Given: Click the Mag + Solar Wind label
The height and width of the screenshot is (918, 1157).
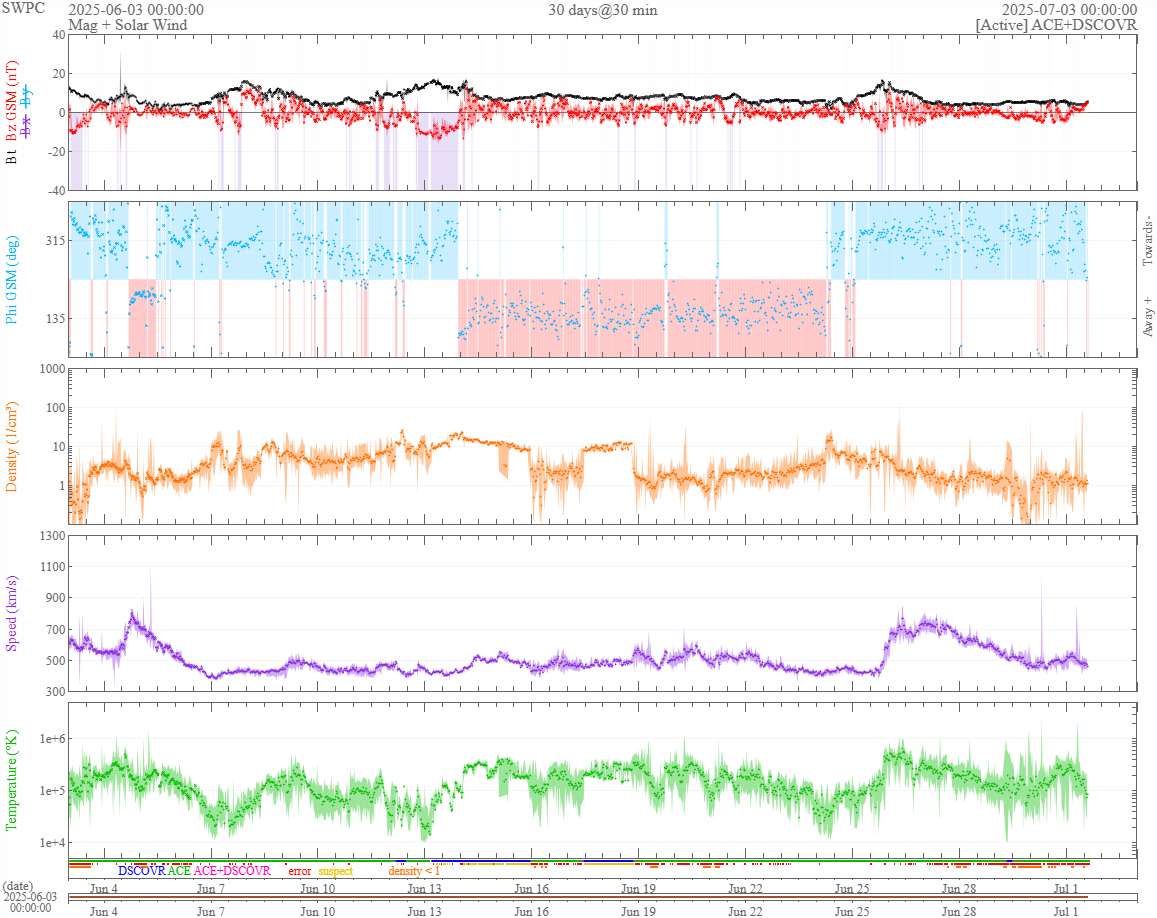Looking at the screenshot, I should (128, 24).
